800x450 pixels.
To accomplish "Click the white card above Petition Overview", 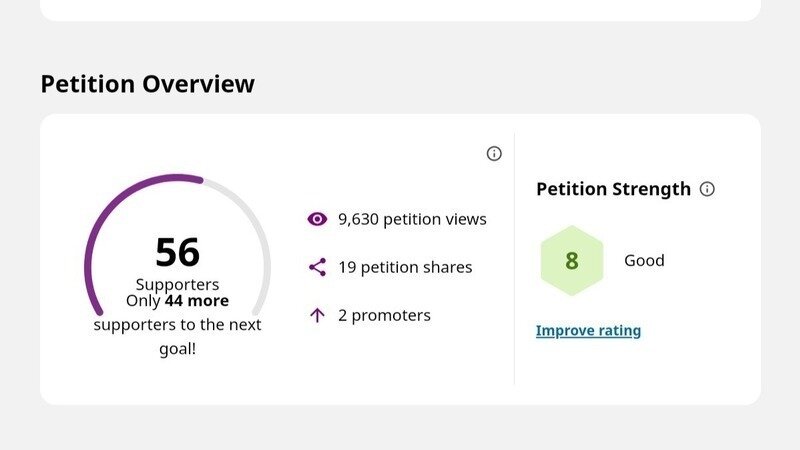I will tap(400, 10).
